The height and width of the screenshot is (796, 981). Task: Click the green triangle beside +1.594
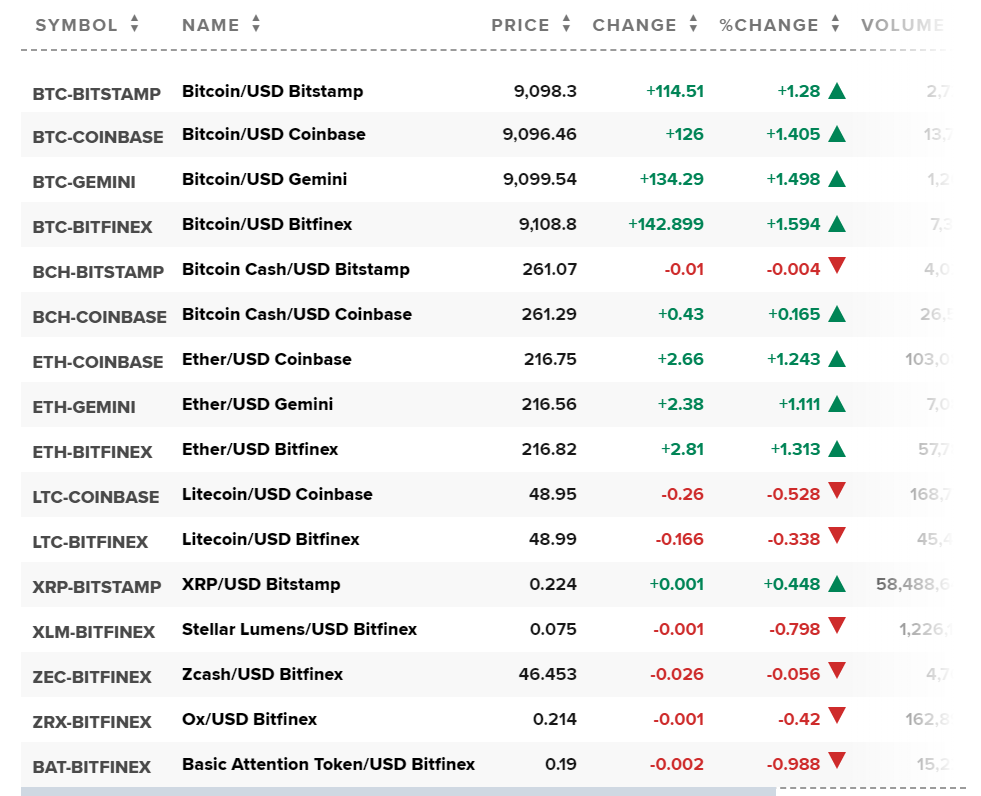click(836, 224)
